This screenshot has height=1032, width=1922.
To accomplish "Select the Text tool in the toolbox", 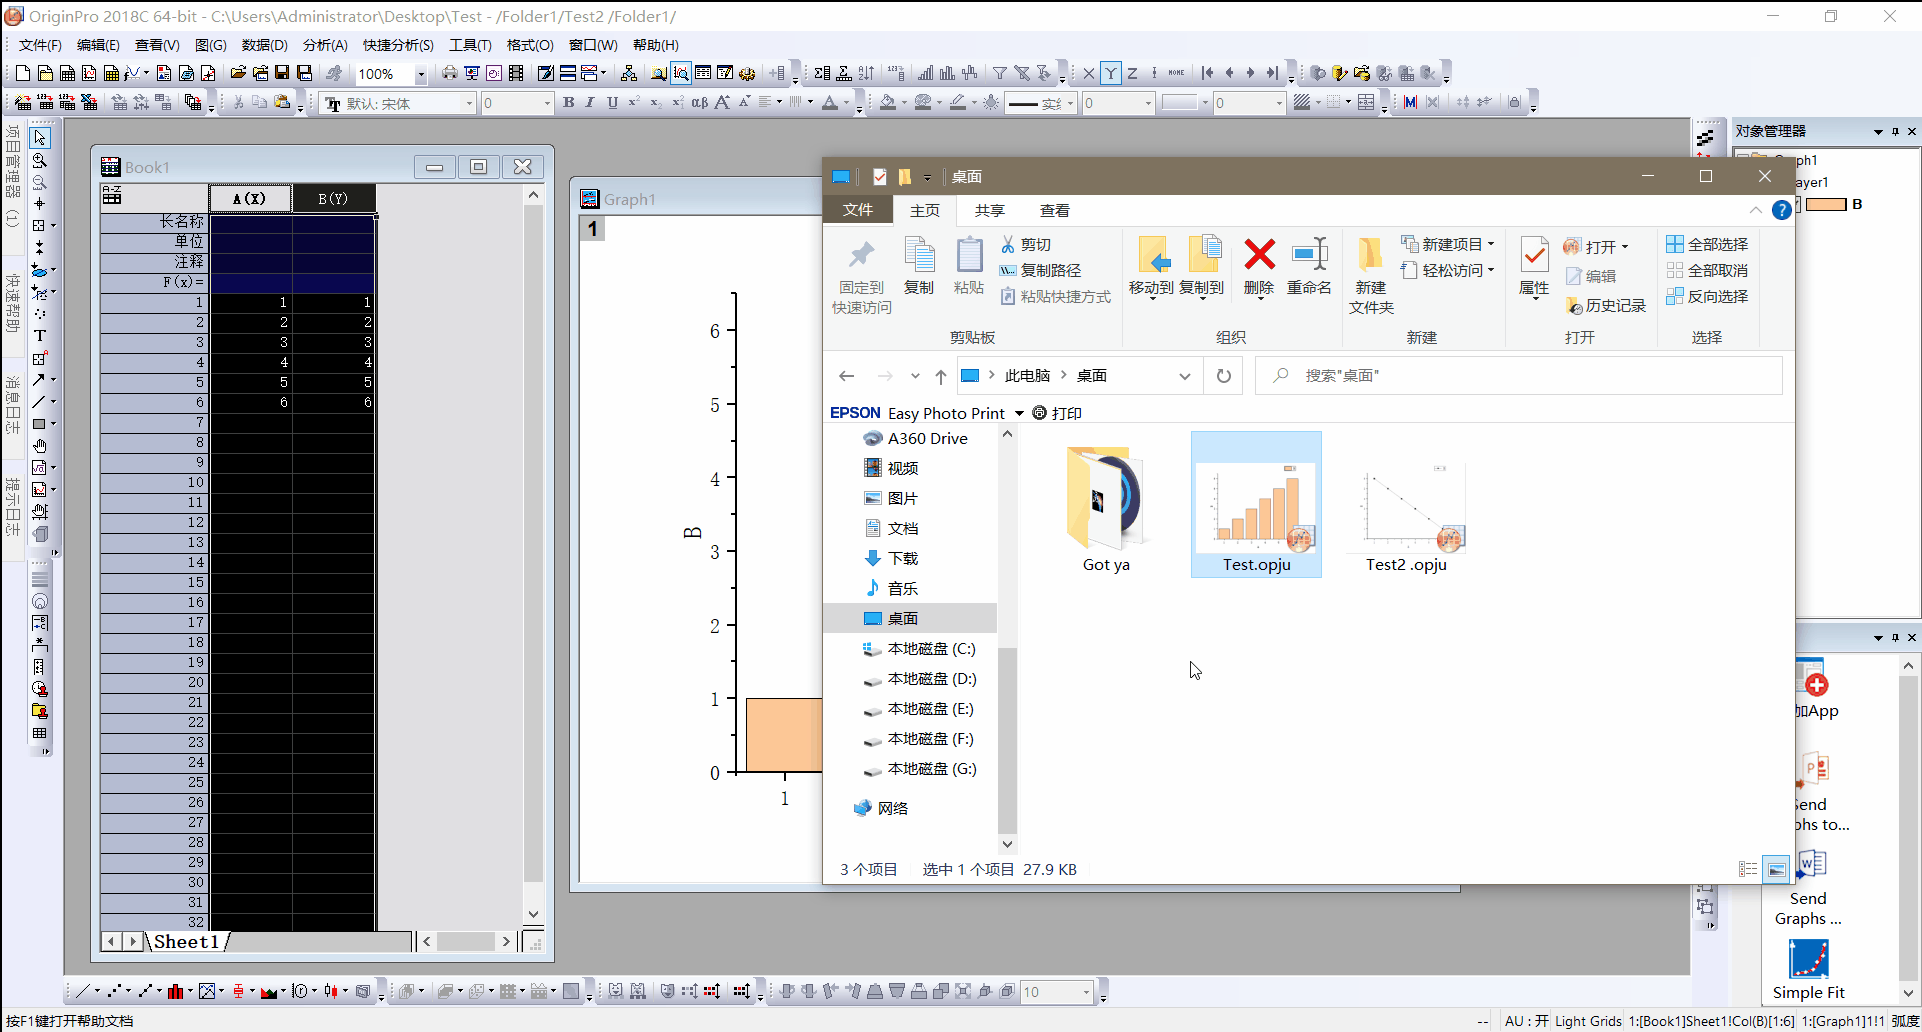I will click(40, 336).
